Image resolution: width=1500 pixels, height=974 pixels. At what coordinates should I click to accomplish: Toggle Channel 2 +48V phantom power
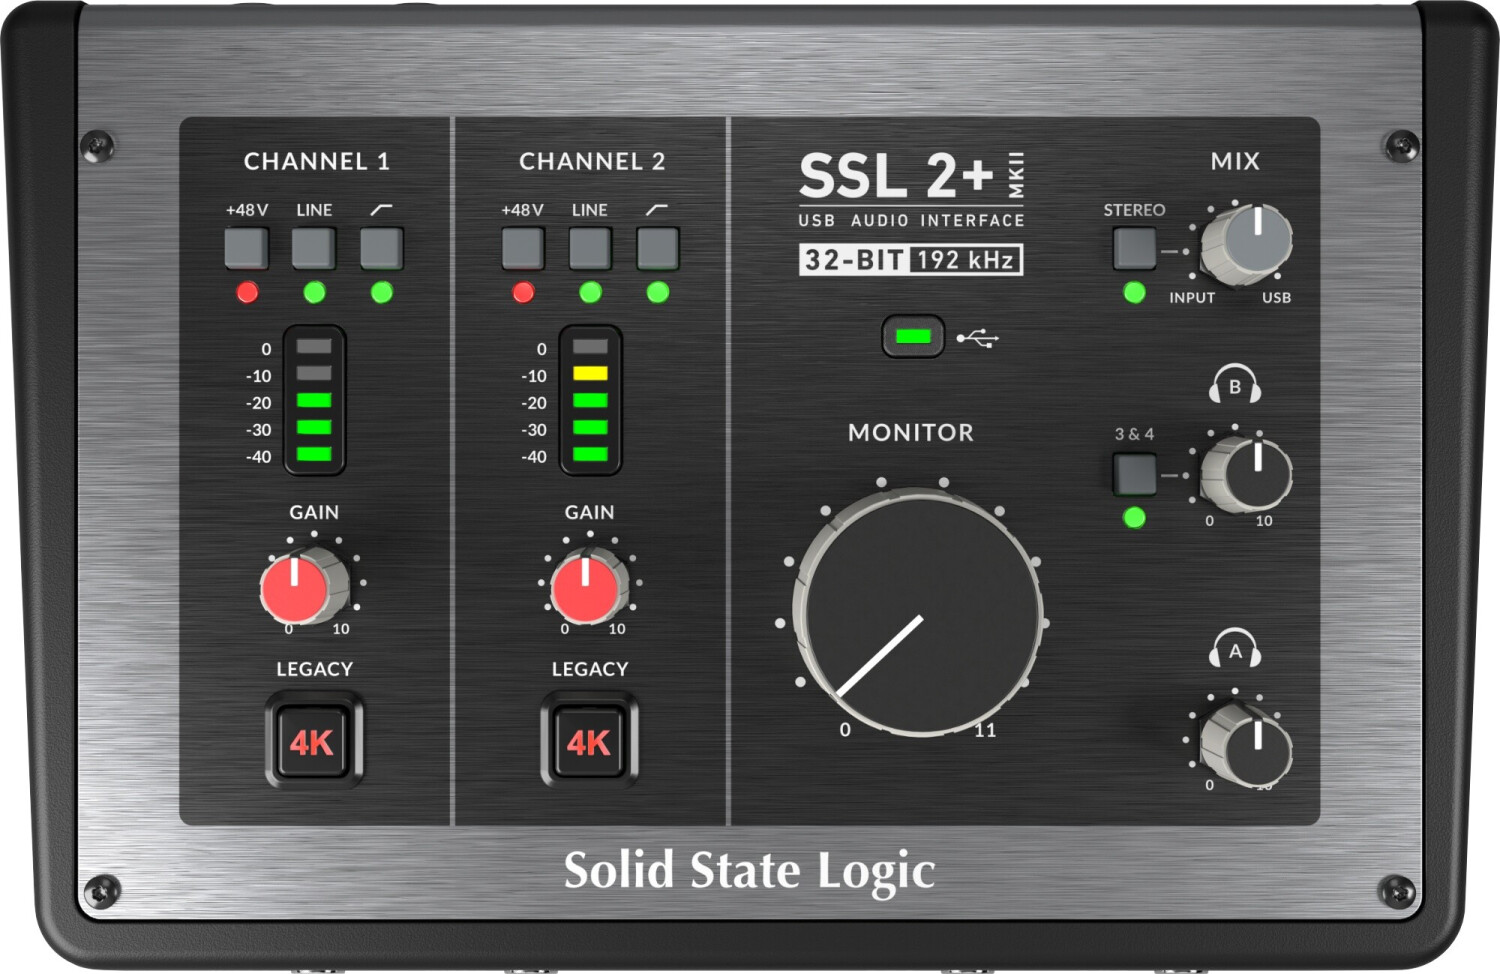[x=522, y=248]
